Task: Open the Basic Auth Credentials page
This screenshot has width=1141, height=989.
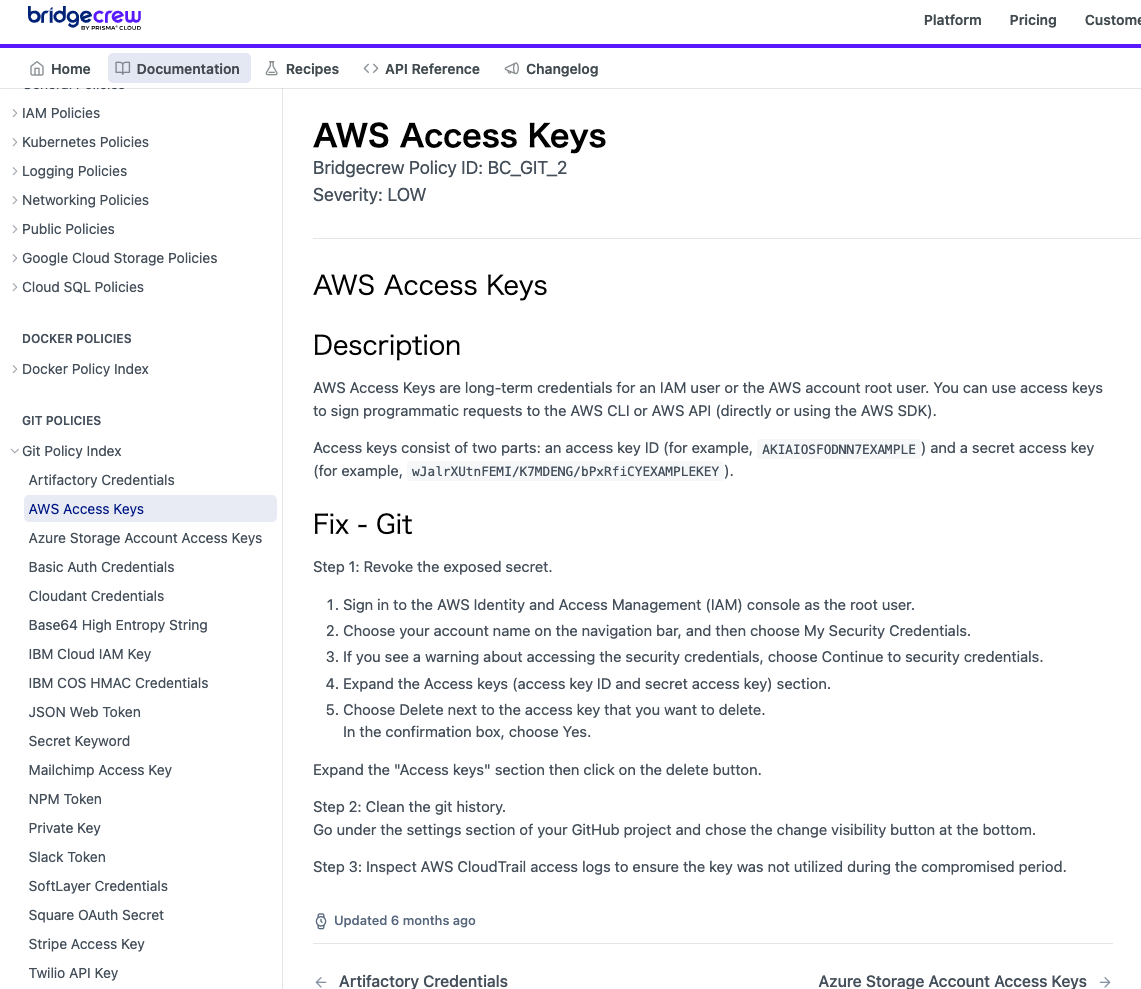Action: click(x=101, y=568)
